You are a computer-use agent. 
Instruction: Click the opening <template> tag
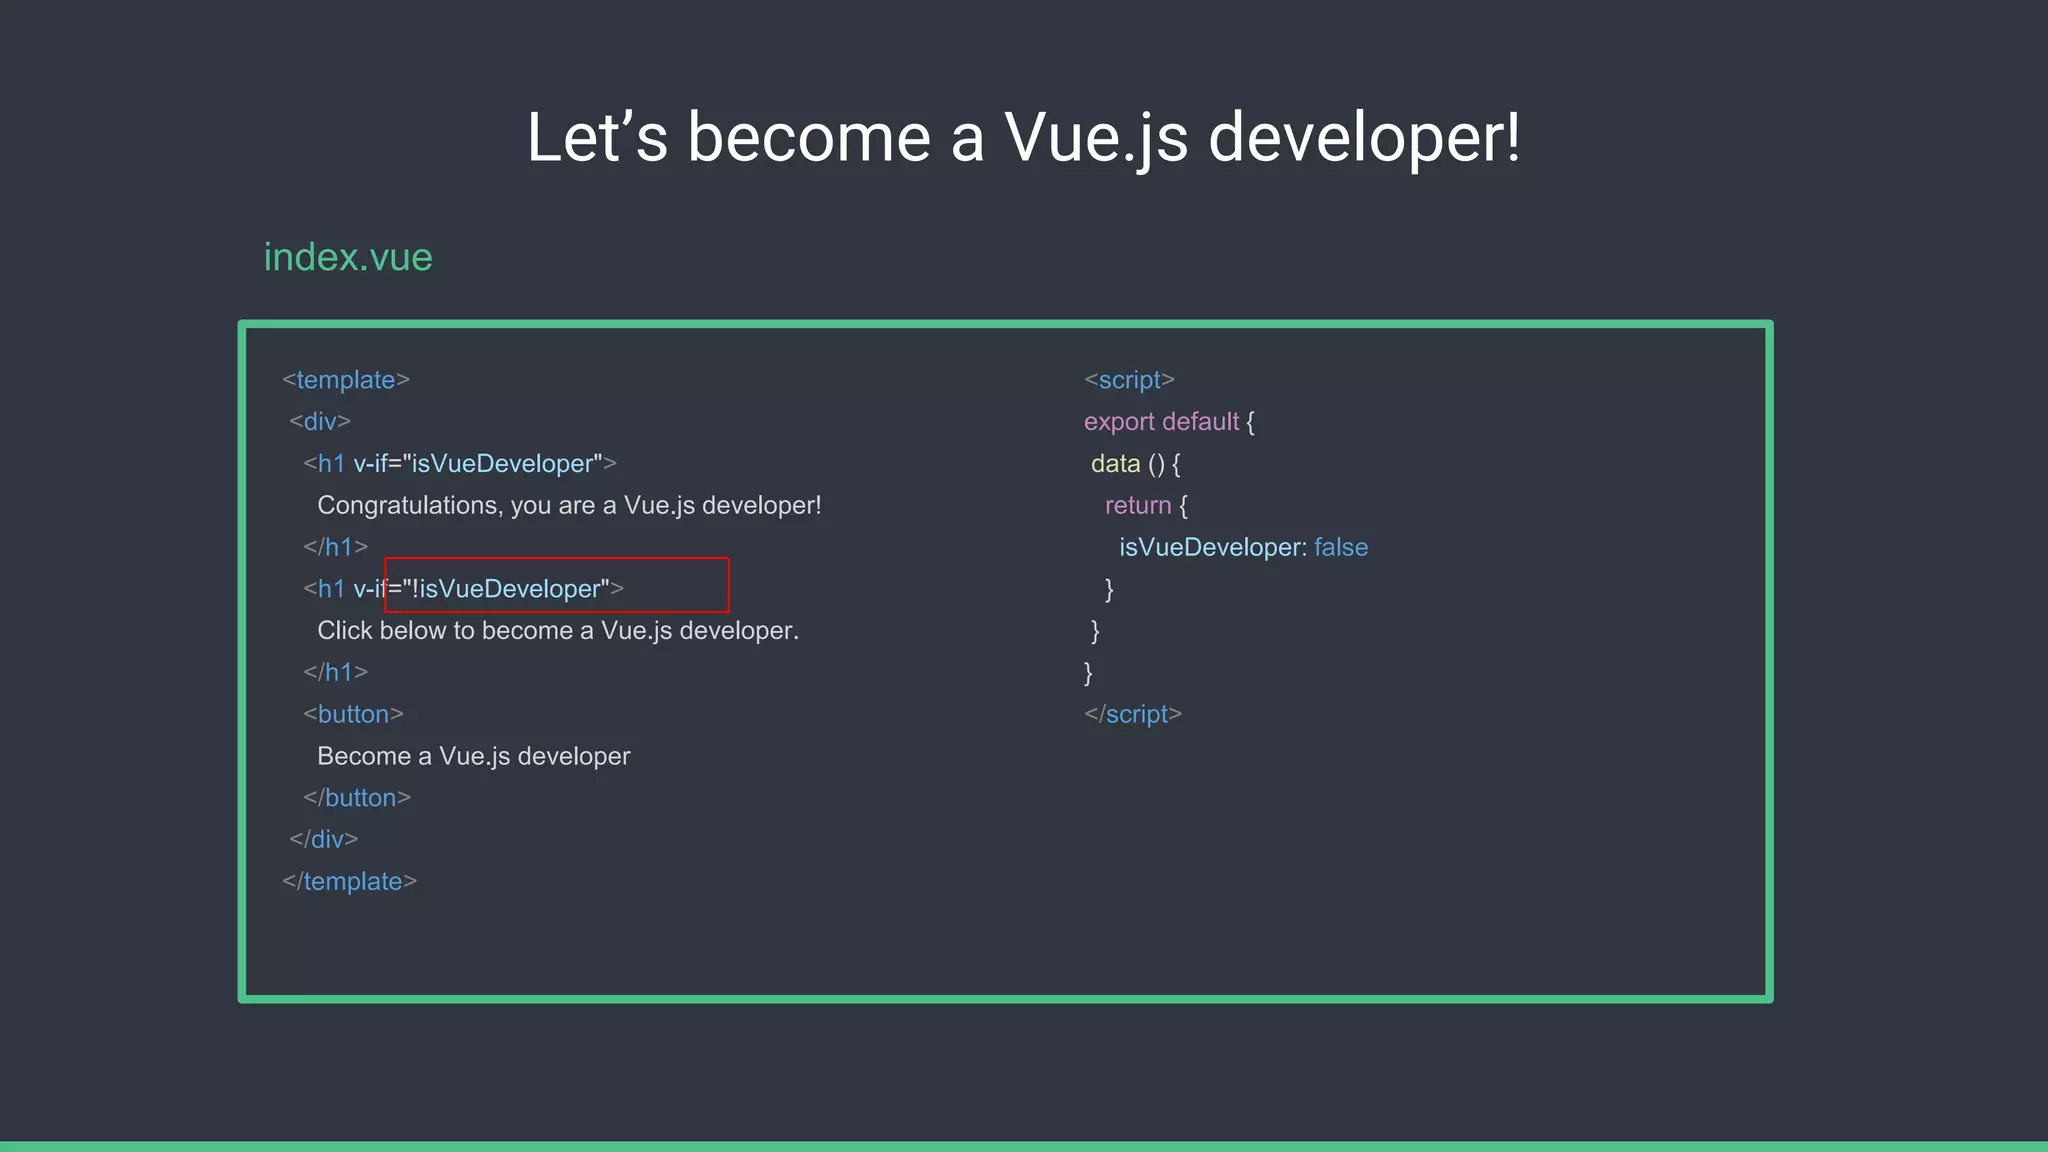[x=346, y=380]
